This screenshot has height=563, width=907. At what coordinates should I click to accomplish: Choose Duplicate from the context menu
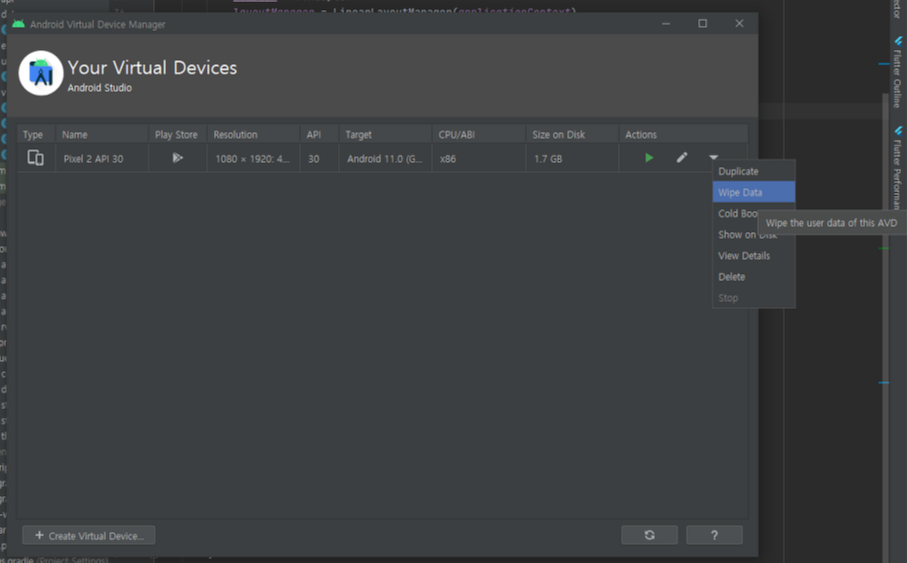pyautogui.click(x=754, y=171)
